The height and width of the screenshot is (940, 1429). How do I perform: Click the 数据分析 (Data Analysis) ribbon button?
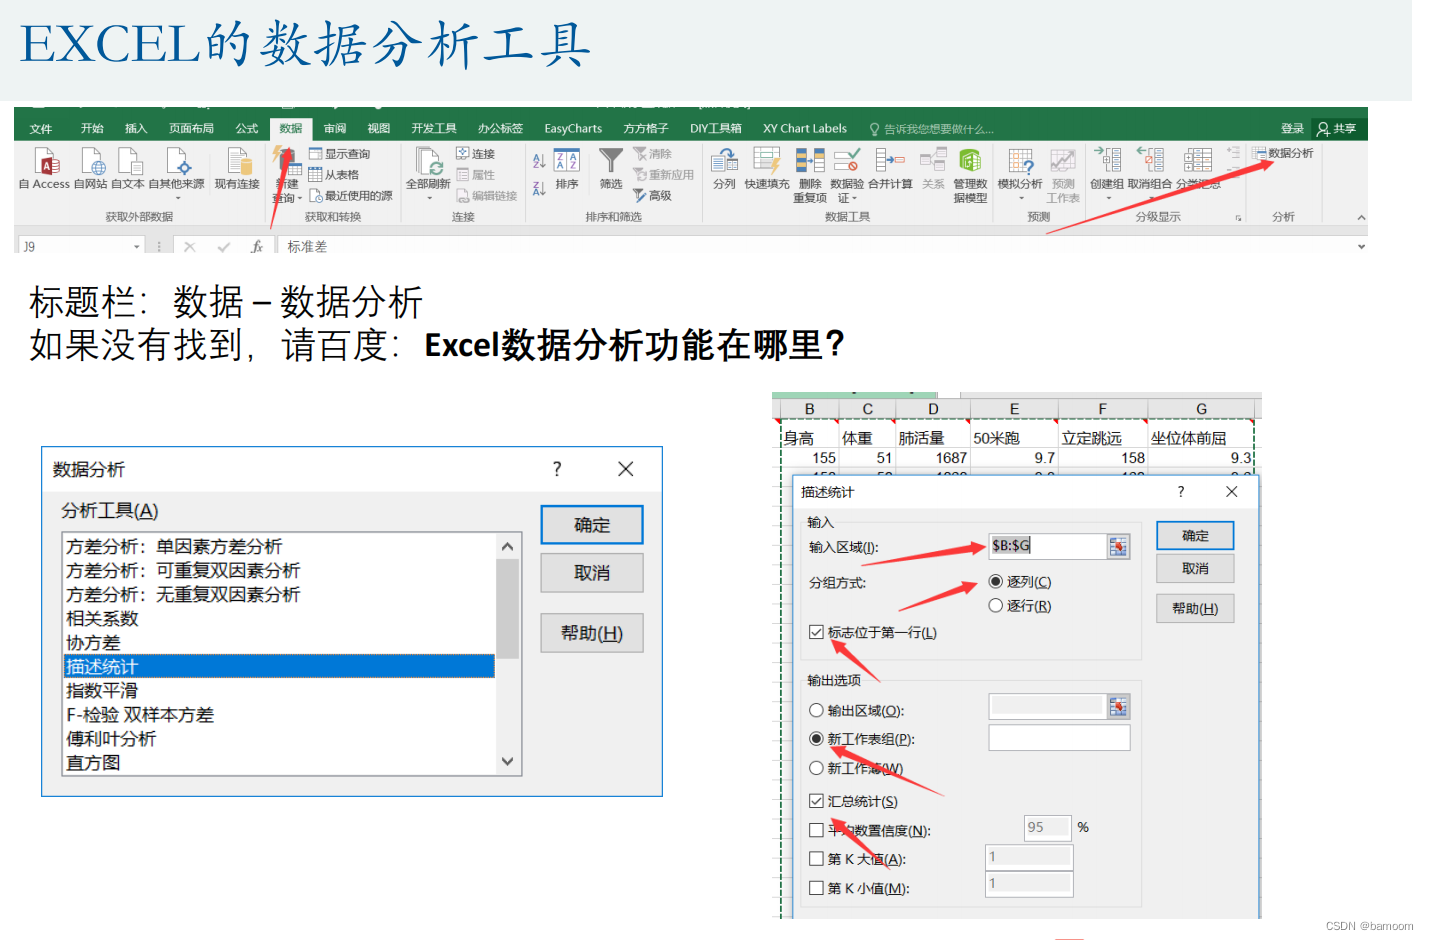tap(1283, 153)
